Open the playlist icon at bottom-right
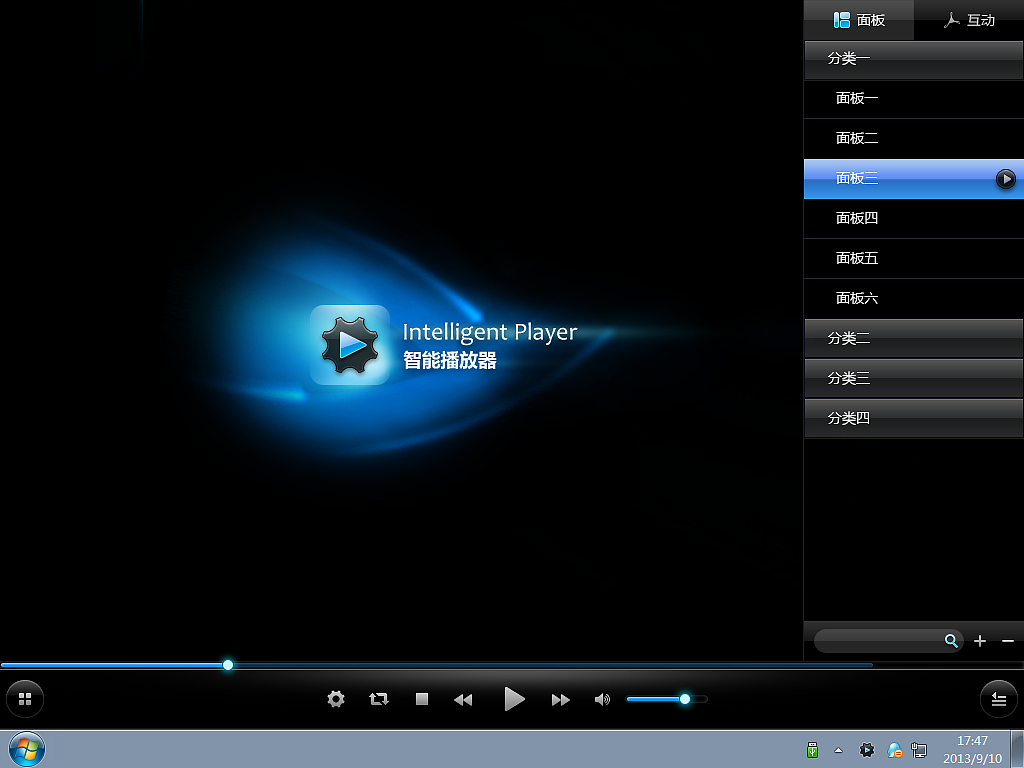The height and width of the screenshot is (768, 1024). point(998,699)
